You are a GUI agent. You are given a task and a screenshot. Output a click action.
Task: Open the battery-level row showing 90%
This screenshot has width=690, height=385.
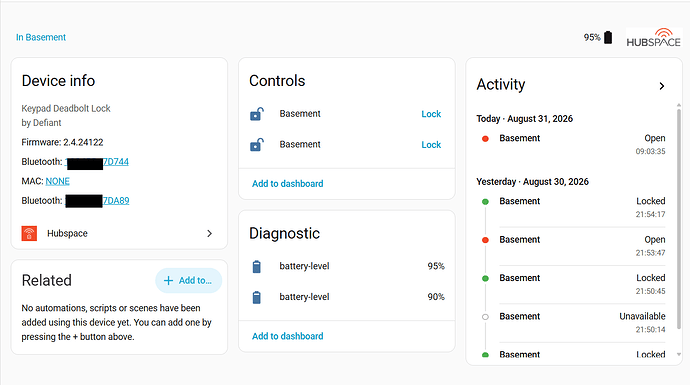[x=347, y=297]
